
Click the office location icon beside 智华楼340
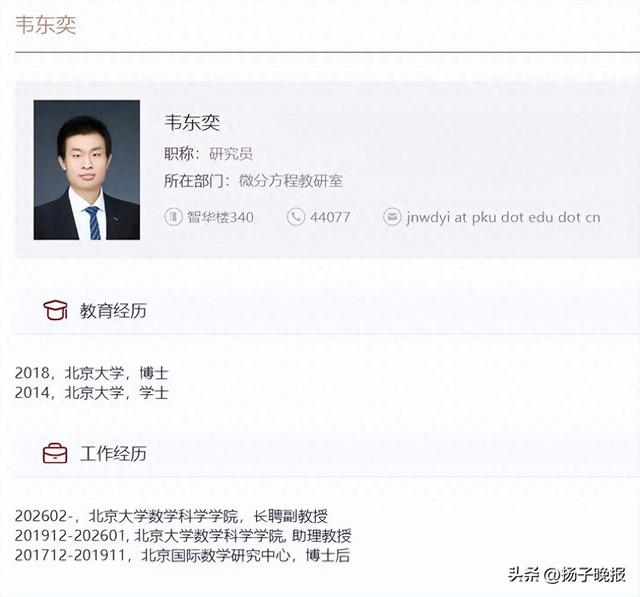point(173,217)
